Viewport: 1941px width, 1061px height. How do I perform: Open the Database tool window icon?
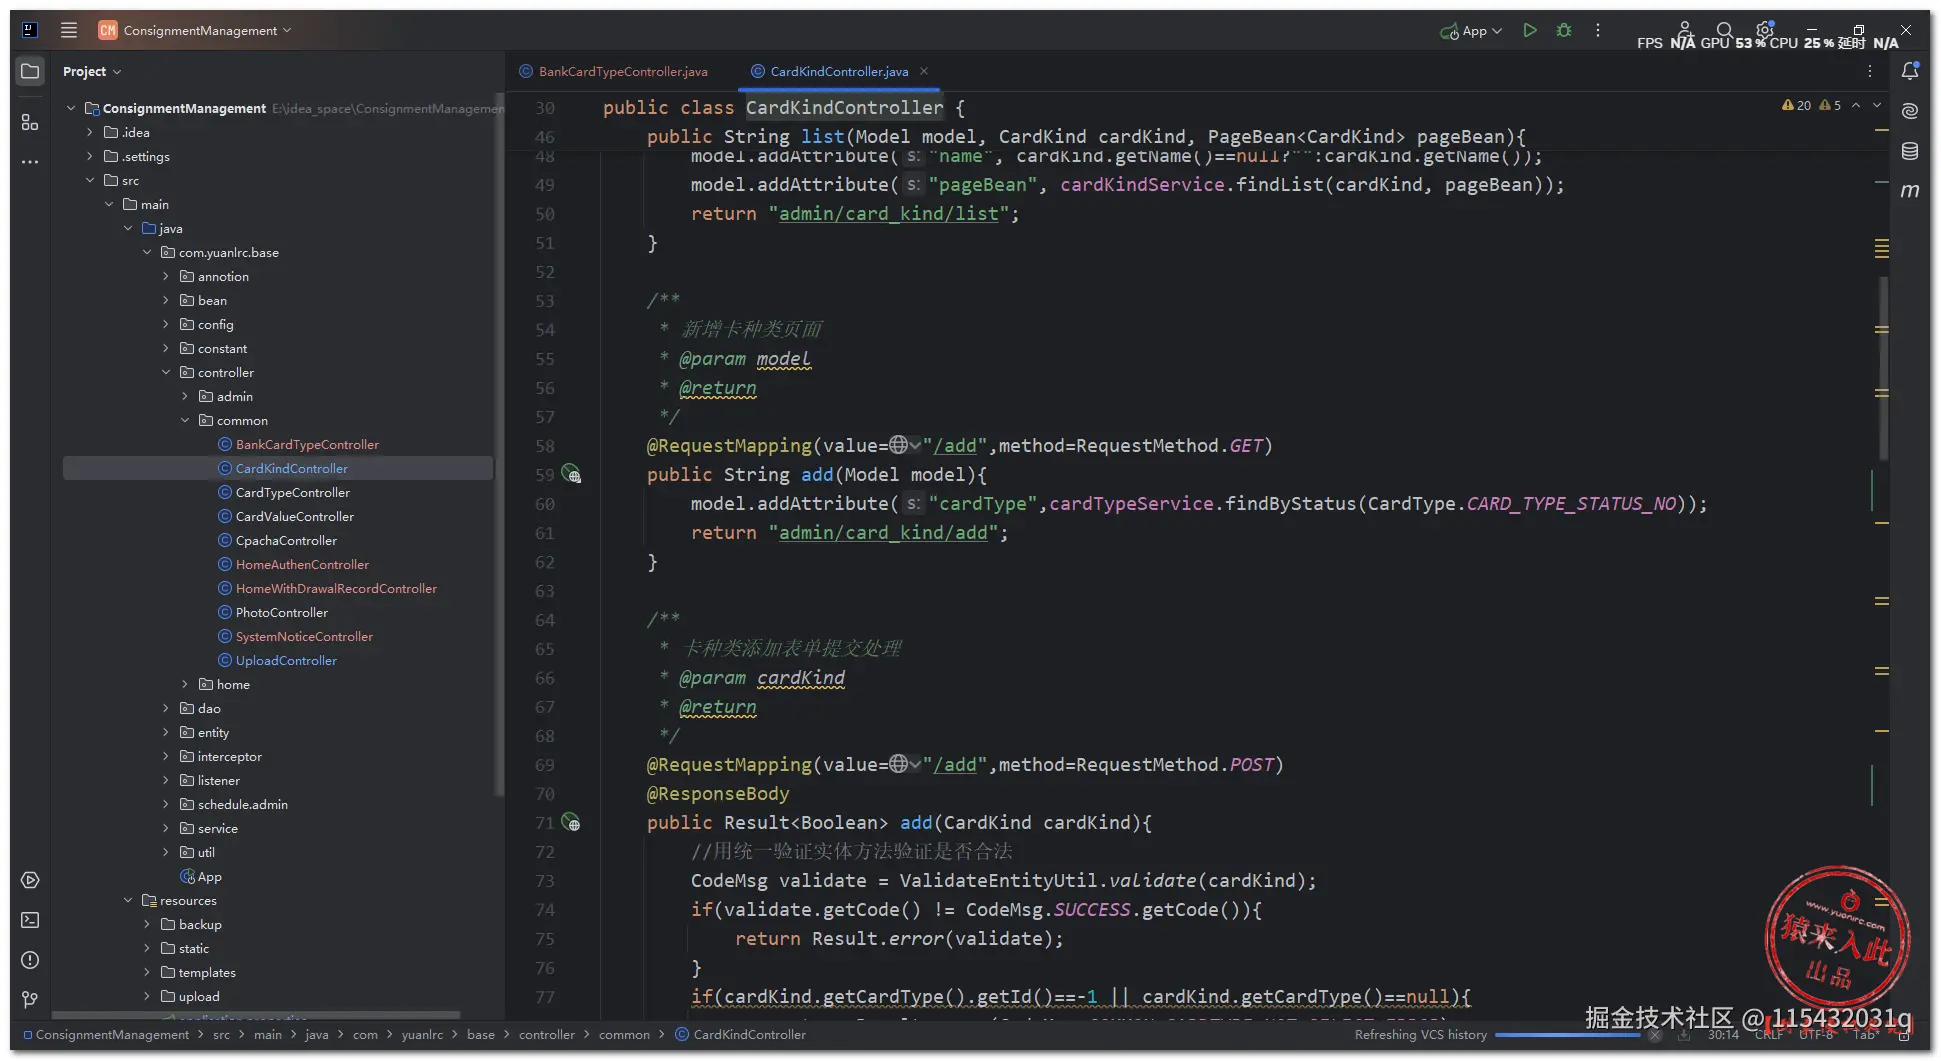(1910, 151)
